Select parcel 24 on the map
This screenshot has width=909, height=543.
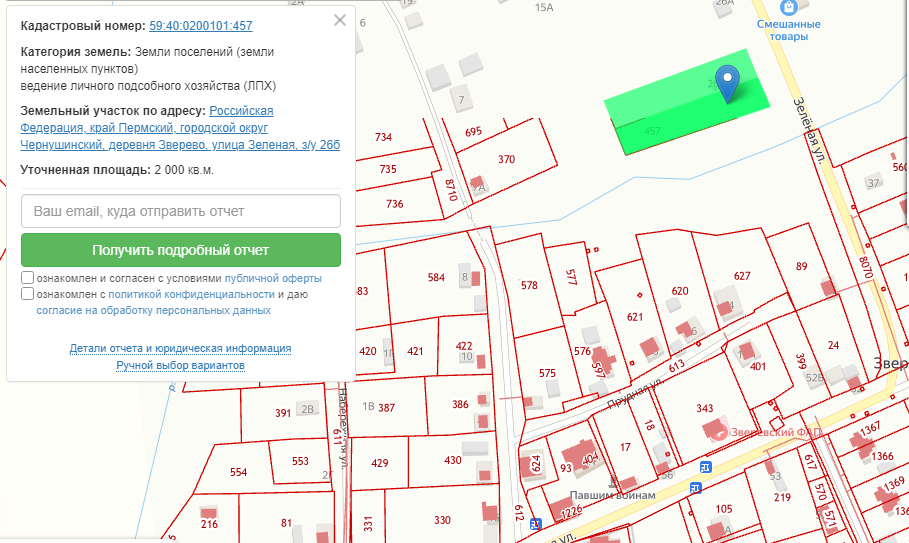coord(834,345)
